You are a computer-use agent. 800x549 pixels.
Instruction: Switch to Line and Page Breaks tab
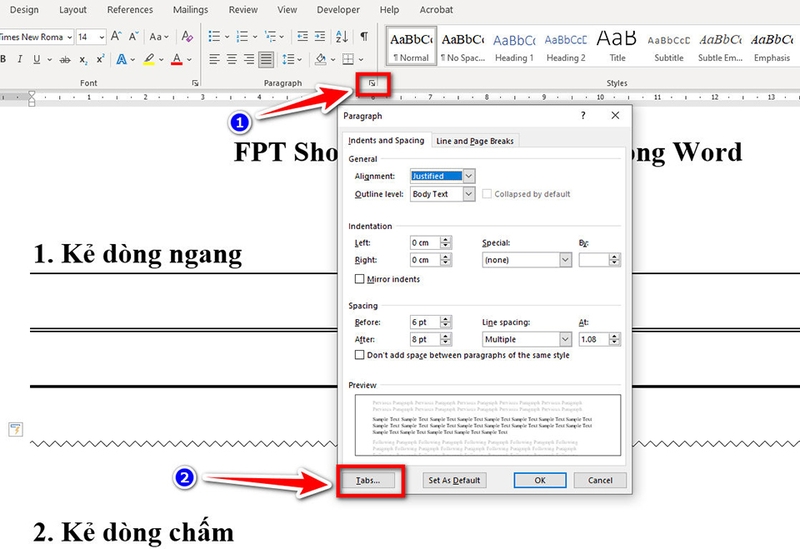[475, 141]
